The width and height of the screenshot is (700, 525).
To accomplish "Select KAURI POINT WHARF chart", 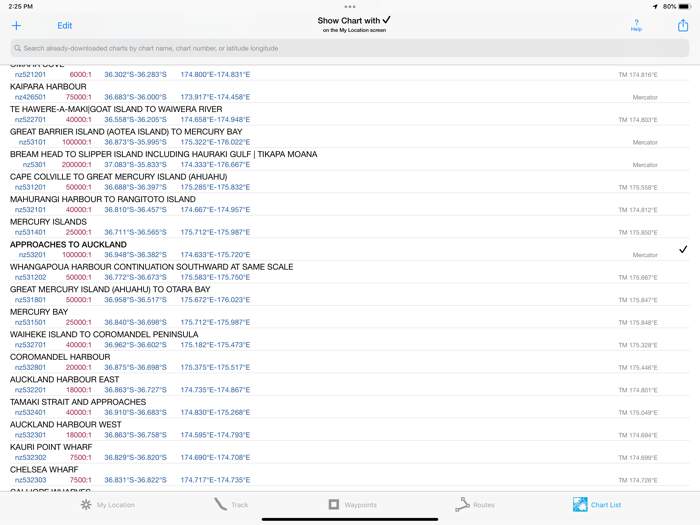I will (350, 452).
